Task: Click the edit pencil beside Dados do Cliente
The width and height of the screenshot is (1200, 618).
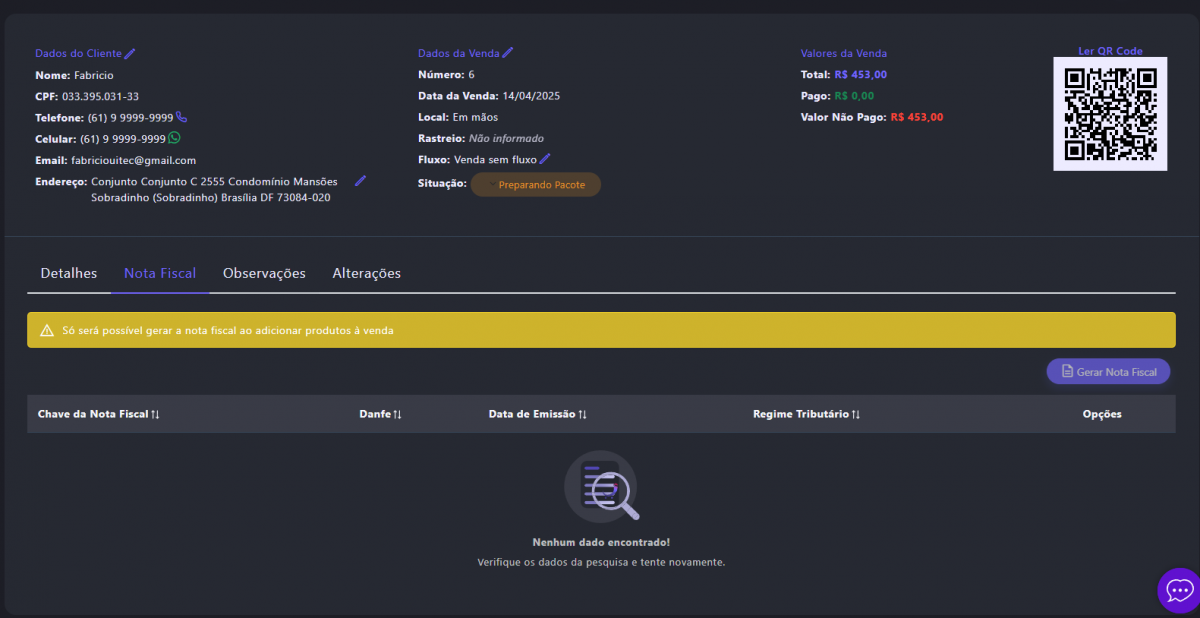Action: (130, 53)
